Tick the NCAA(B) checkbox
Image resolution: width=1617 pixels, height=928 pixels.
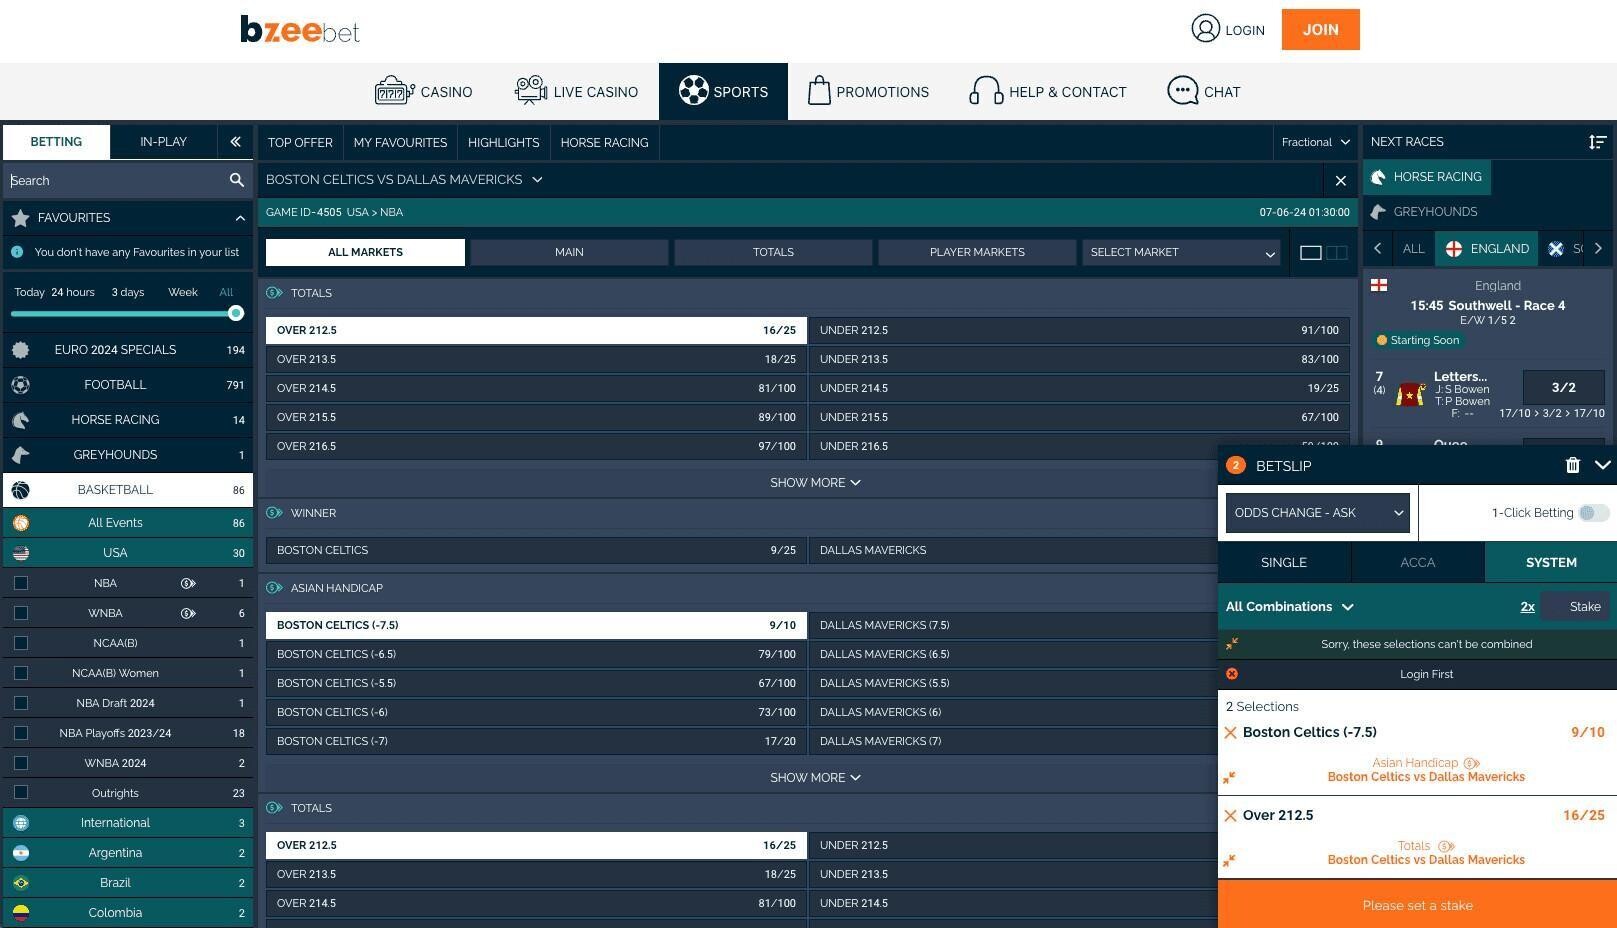coord(21,643)
